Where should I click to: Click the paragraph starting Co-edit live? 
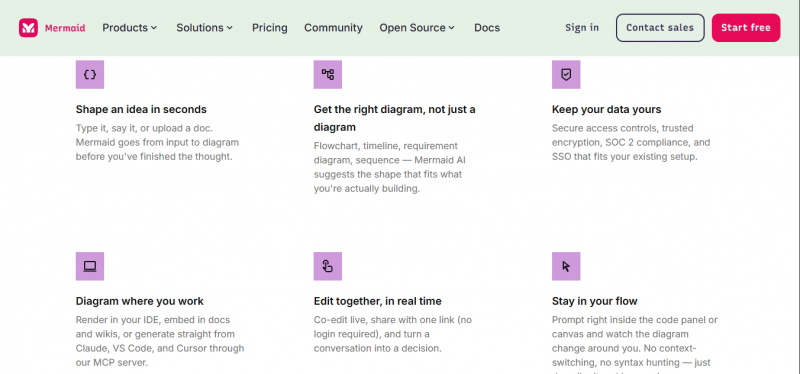[x=393, y=334]
